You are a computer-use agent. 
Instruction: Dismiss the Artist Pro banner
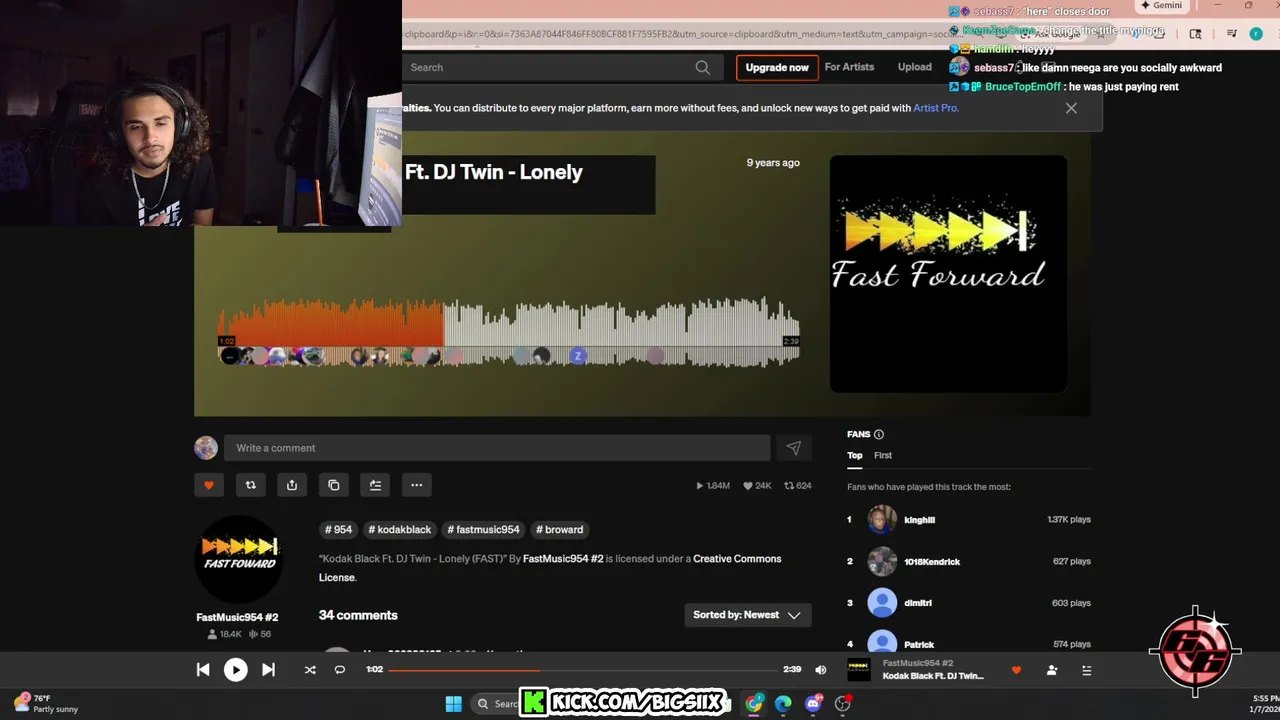coord(1071,108)
